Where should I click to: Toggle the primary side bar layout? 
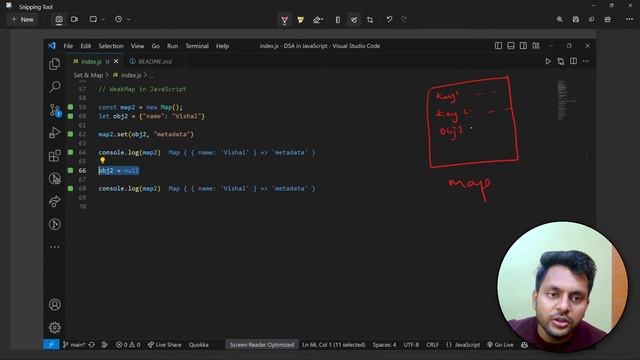pyautogui.click(x=498, y=46)
